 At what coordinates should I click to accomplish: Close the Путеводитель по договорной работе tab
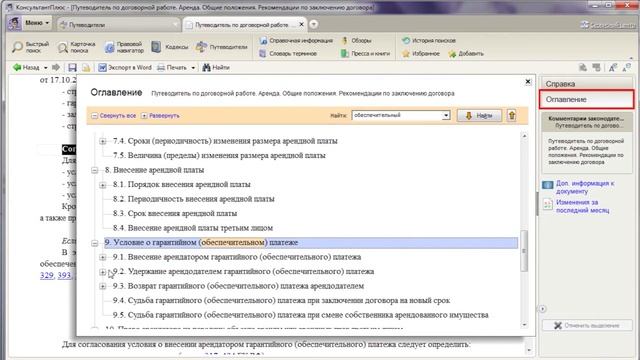(x=301, y=24)
